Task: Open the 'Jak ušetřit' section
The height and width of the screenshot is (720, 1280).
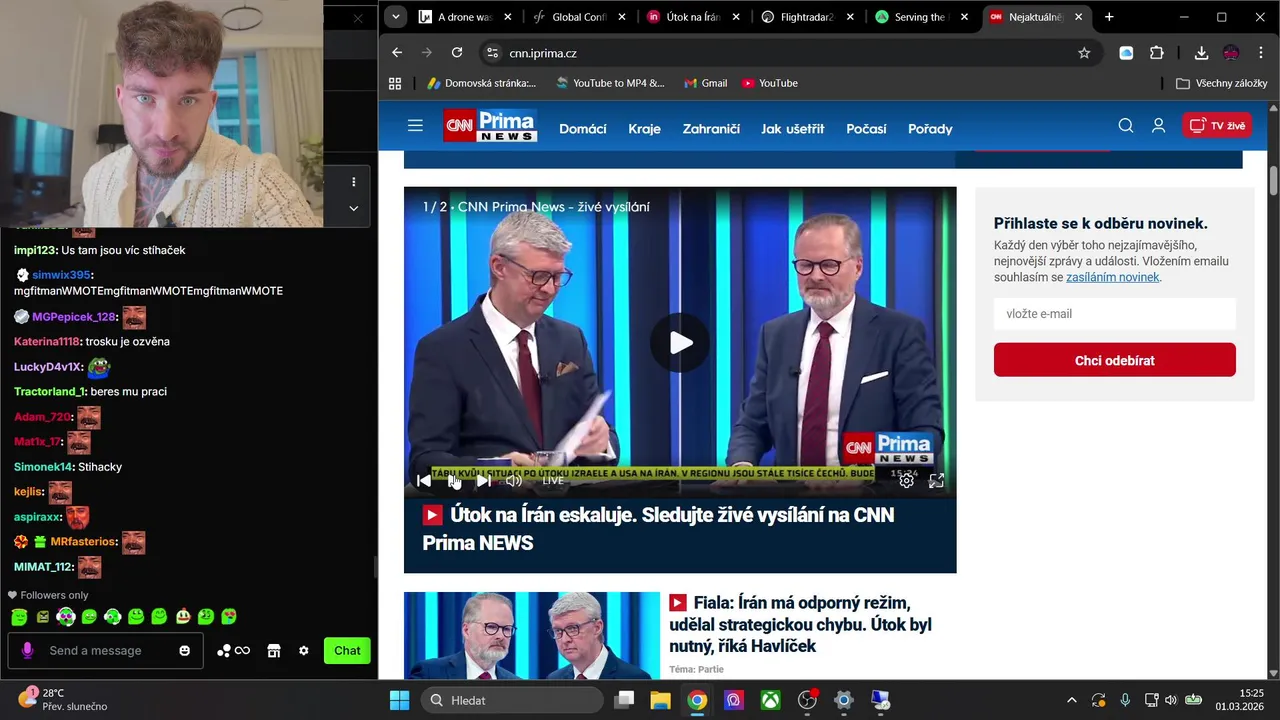Action: click(793, 129)
